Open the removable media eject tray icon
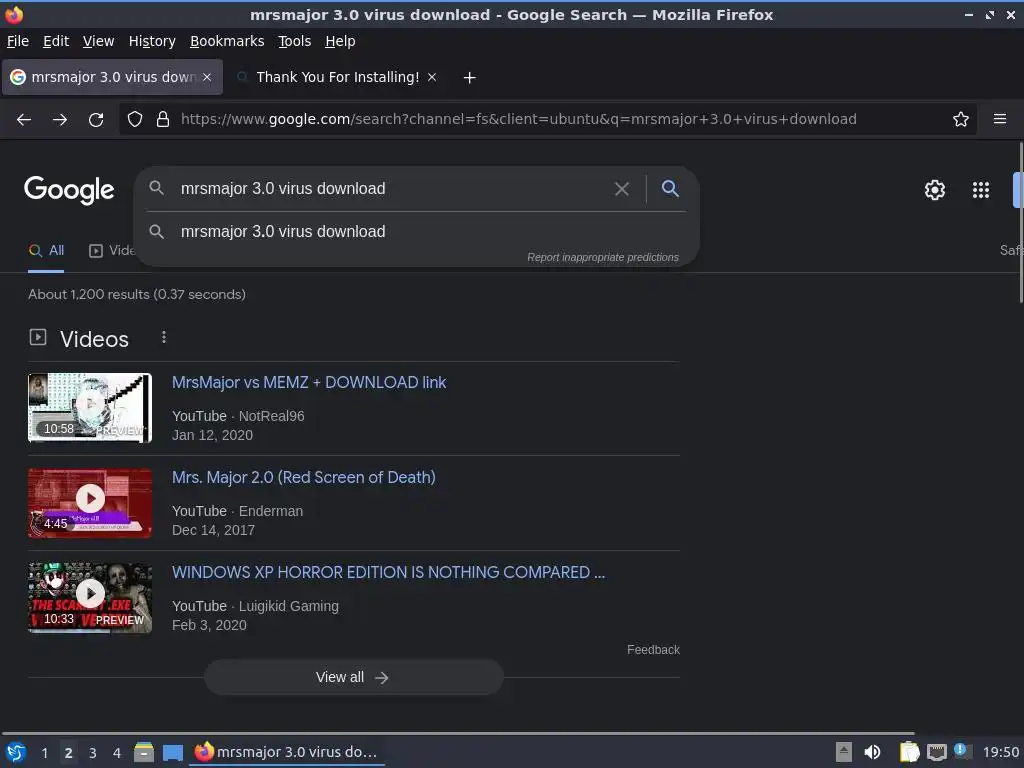Viewport: 1024px width, 768px height. (x=844, y=752)
